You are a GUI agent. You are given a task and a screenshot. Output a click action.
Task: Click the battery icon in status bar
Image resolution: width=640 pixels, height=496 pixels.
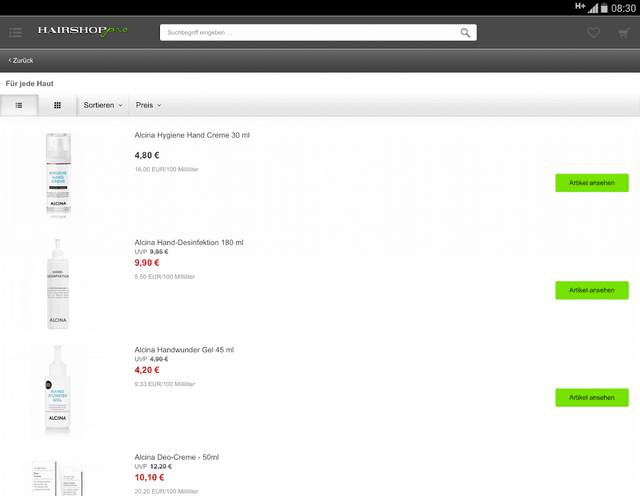pos(604,8)
